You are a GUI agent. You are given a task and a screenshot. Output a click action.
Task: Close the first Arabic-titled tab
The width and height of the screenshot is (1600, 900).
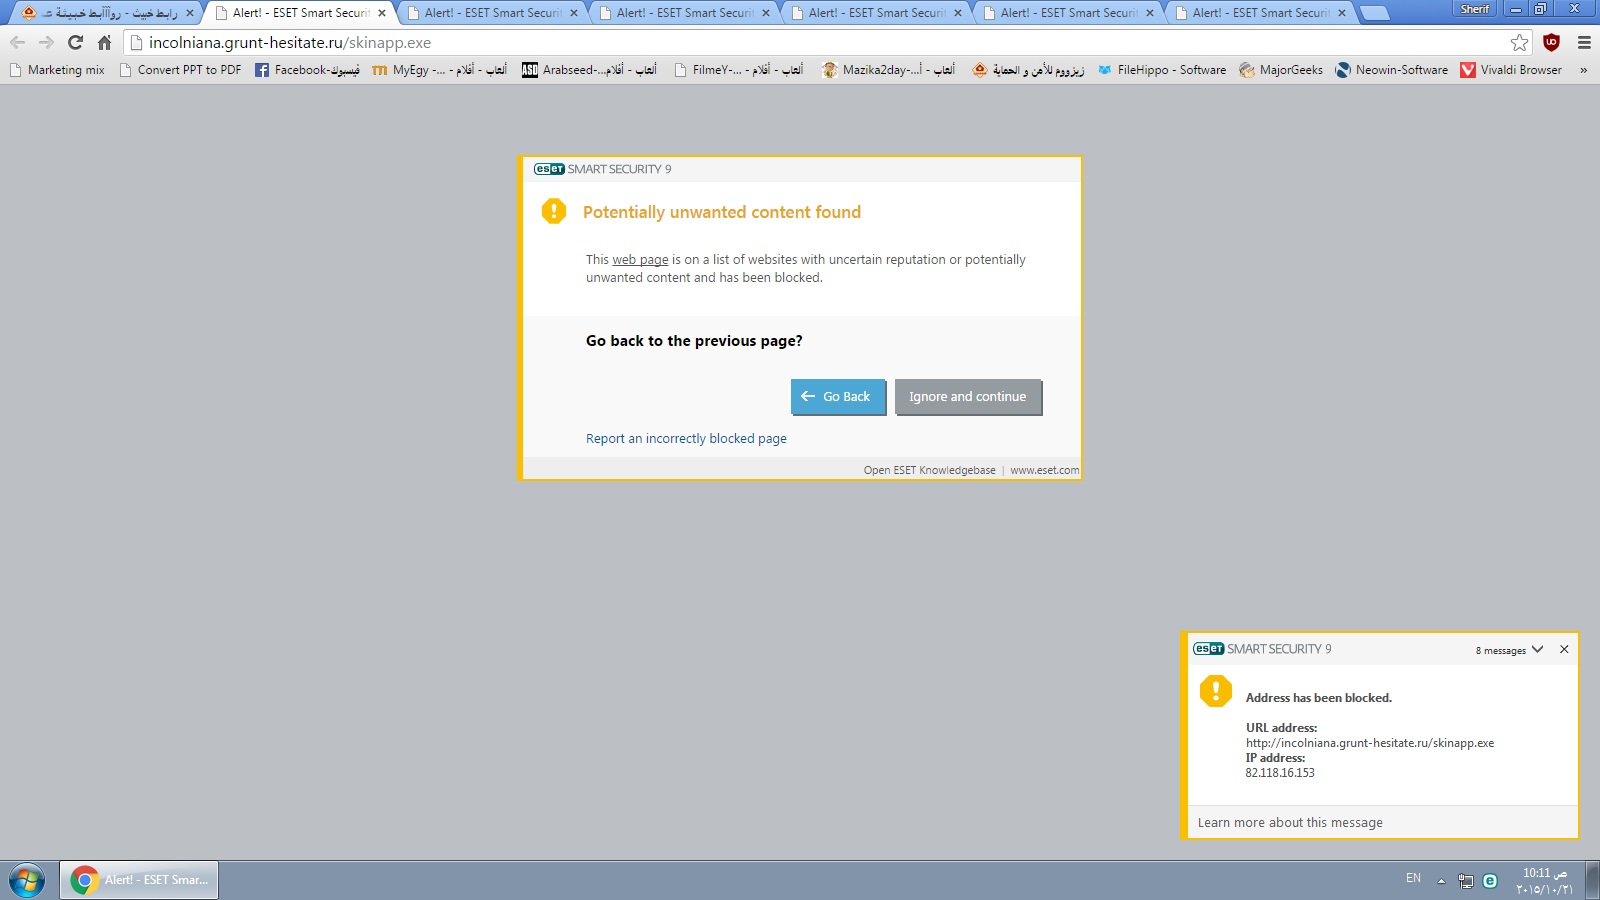click(190, 13)
